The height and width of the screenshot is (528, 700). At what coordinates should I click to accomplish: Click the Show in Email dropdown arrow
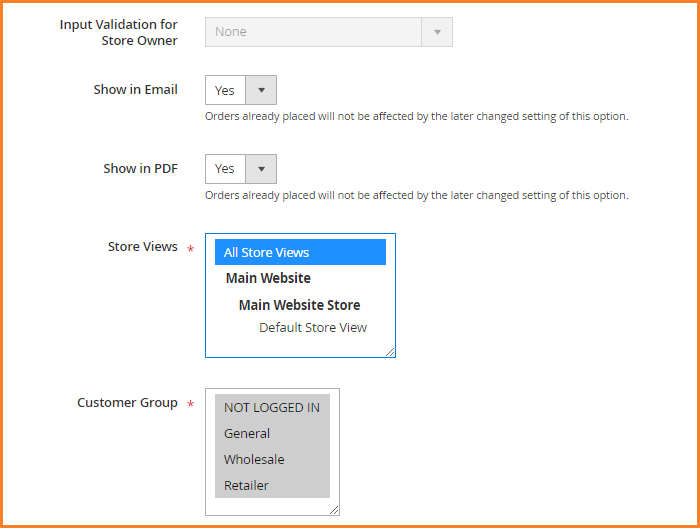(261, 90)
